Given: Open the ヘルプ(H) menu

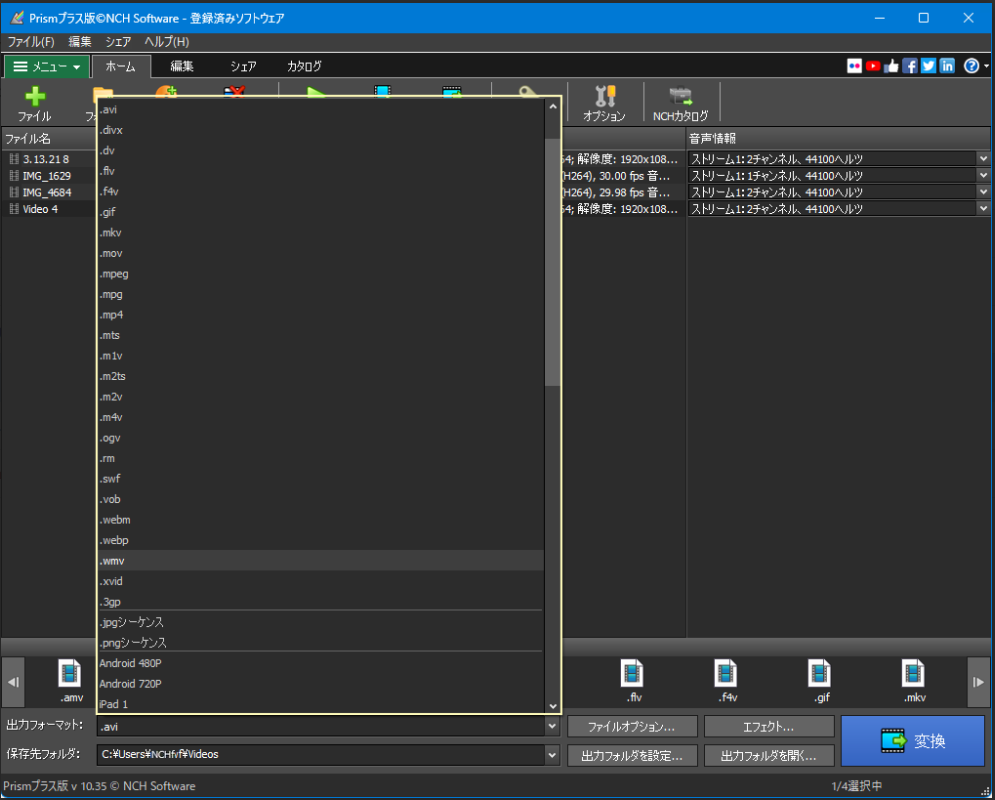Looking at the screenshot, I should pos(167,42).
